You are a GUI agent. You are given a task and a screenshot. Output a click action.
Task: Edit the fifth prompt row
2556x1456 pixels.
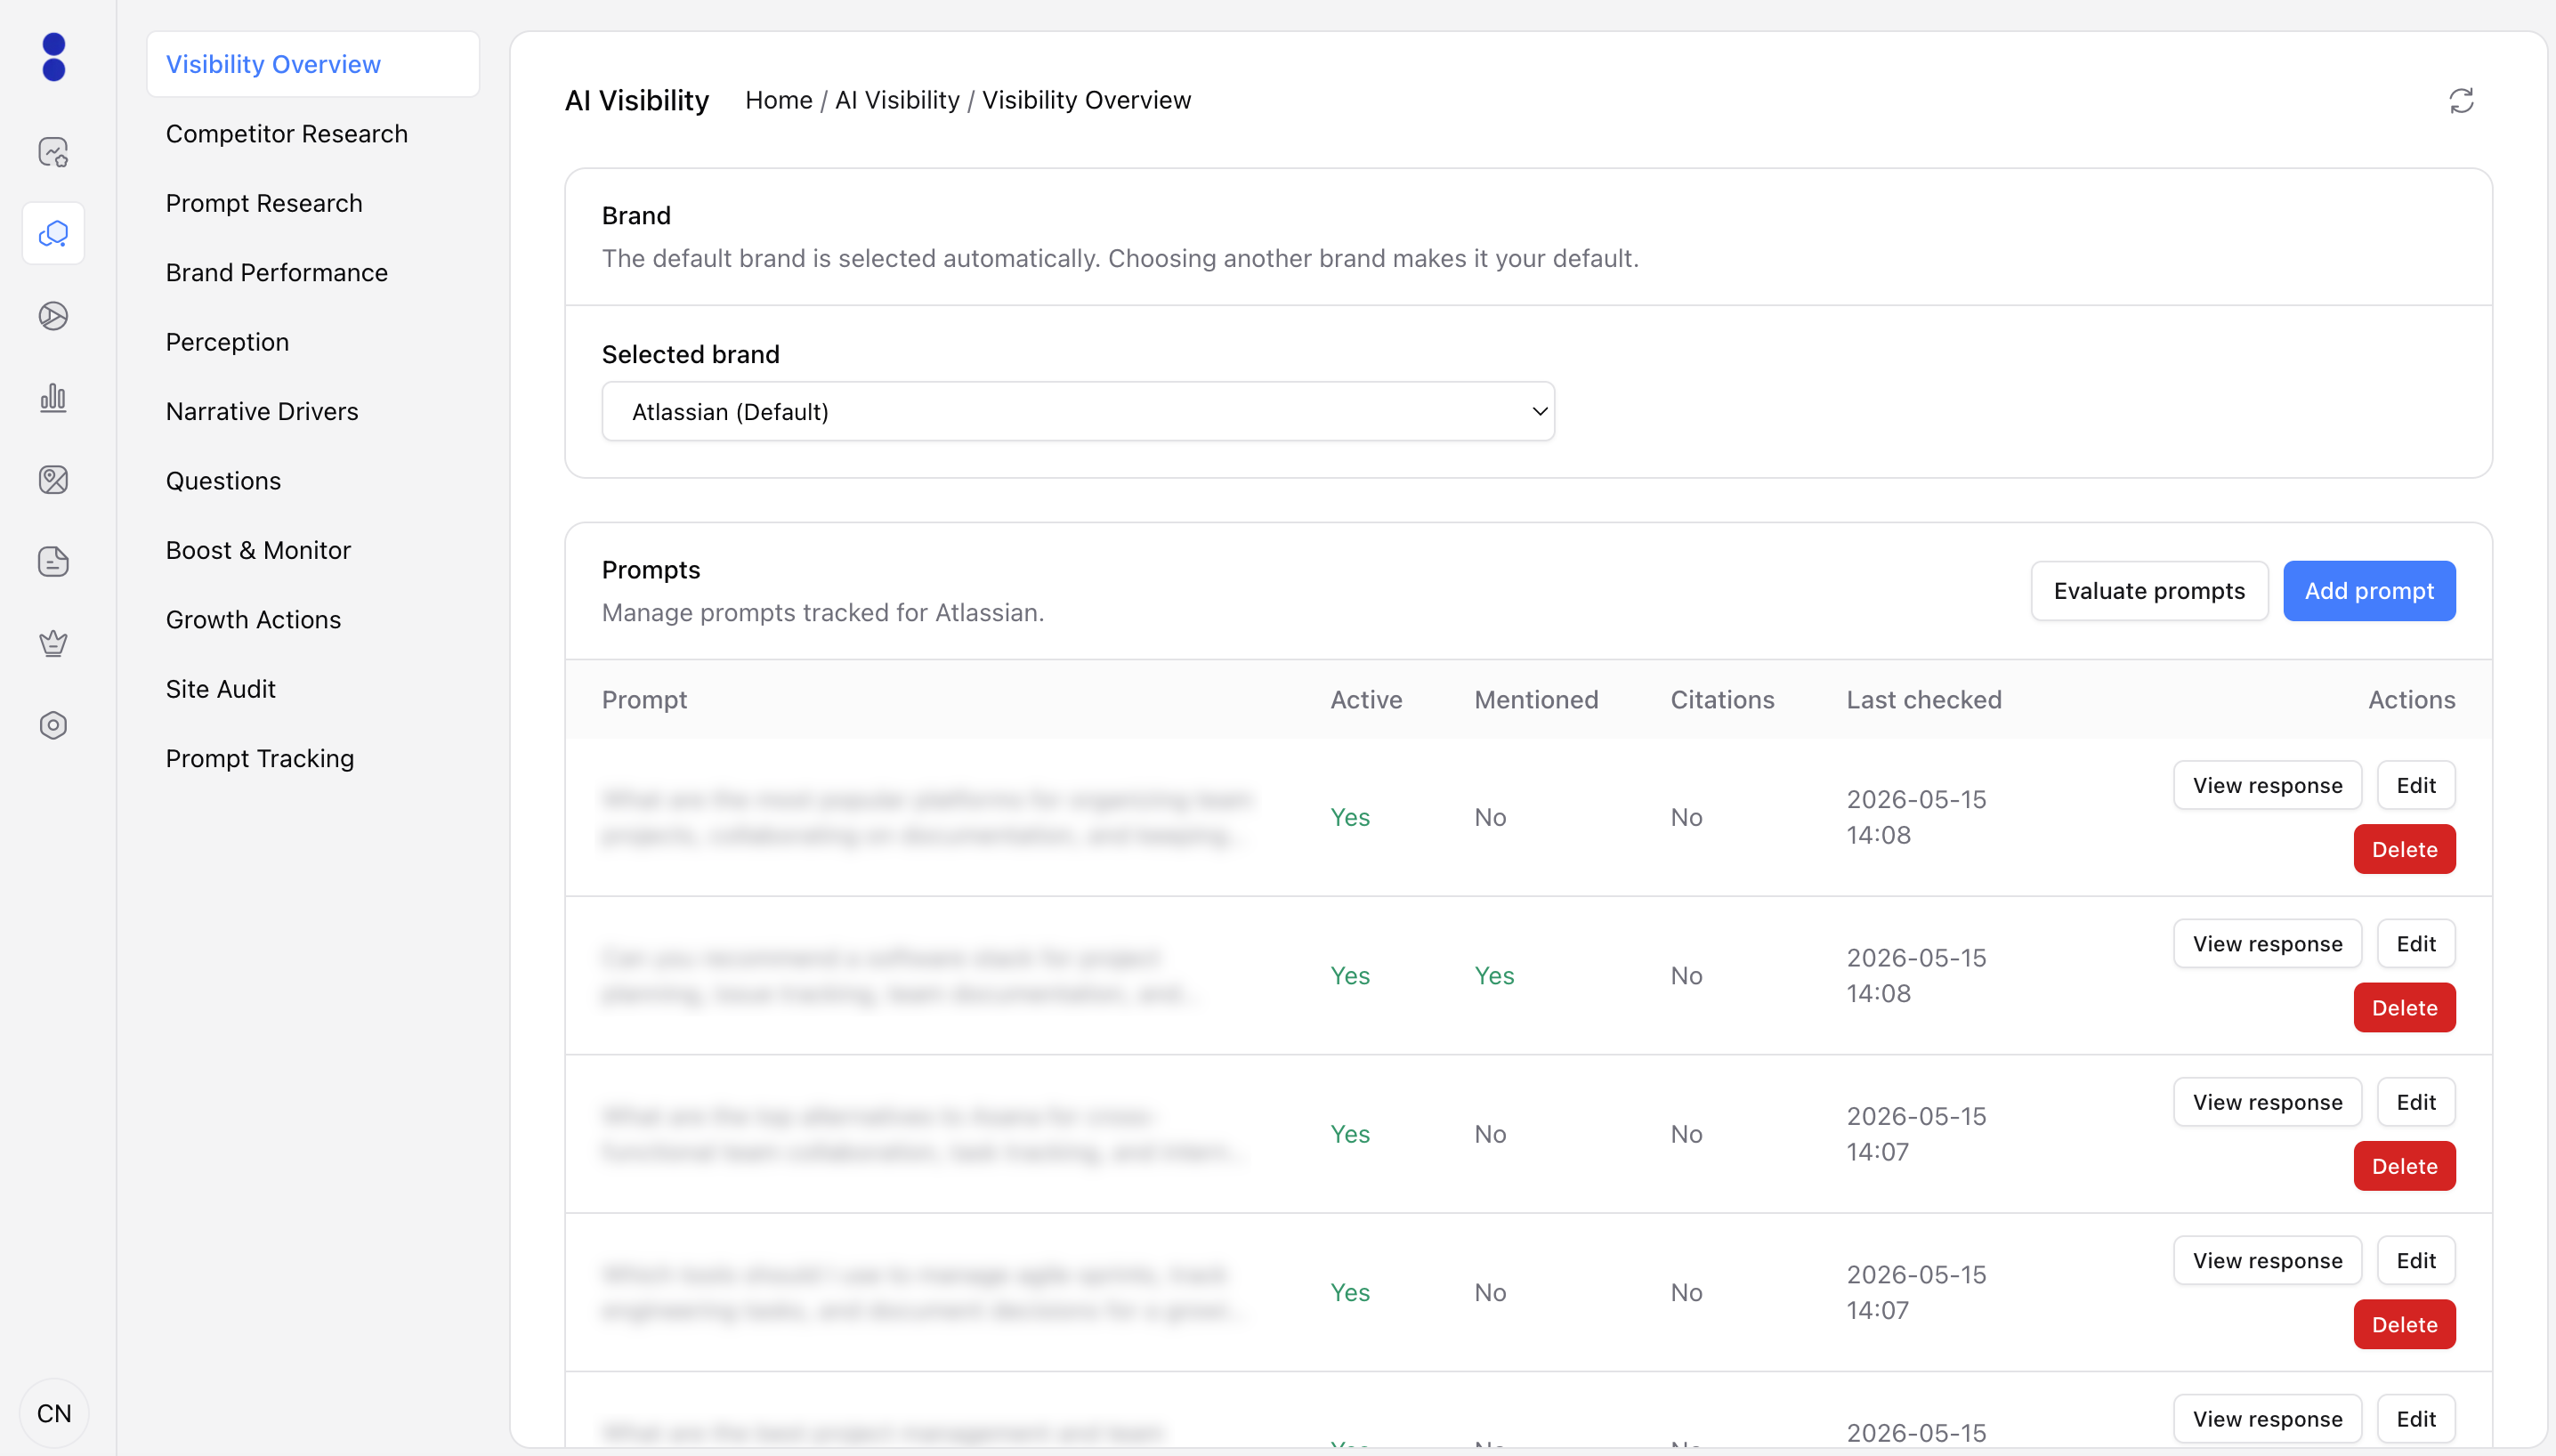[2416, 1419]
